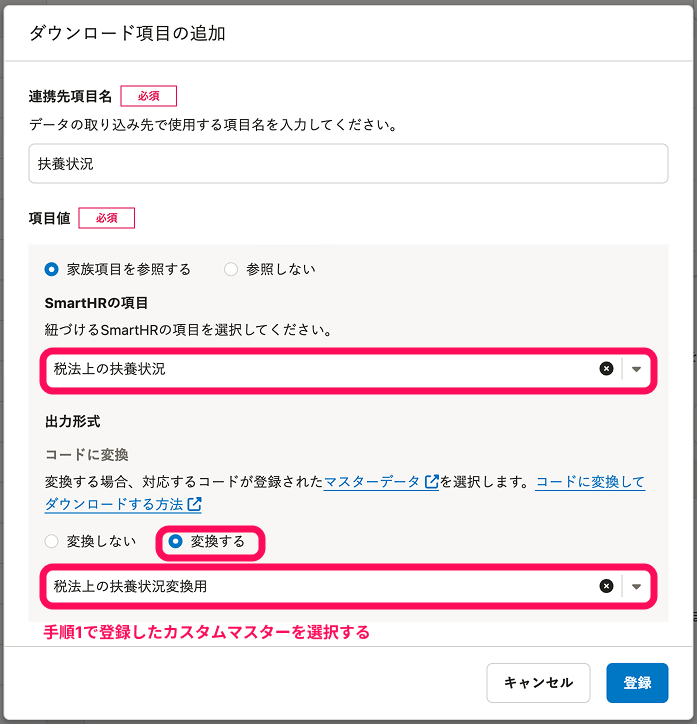Expand the custom master dropdown arrow

coord(637,586)
